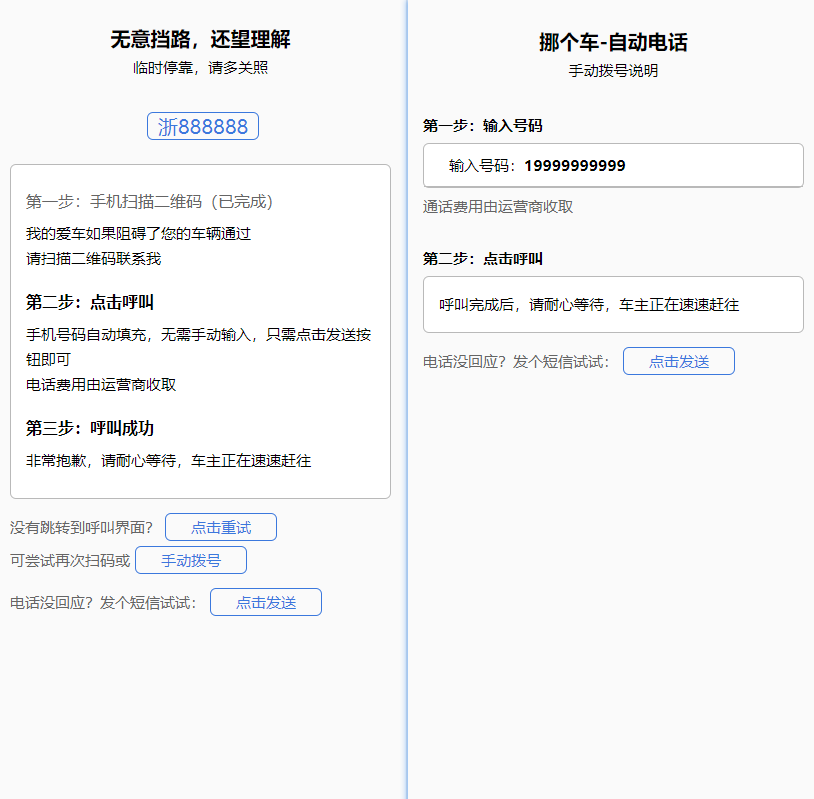Click the 手动拨号 manual dial button

pos(190,560)
